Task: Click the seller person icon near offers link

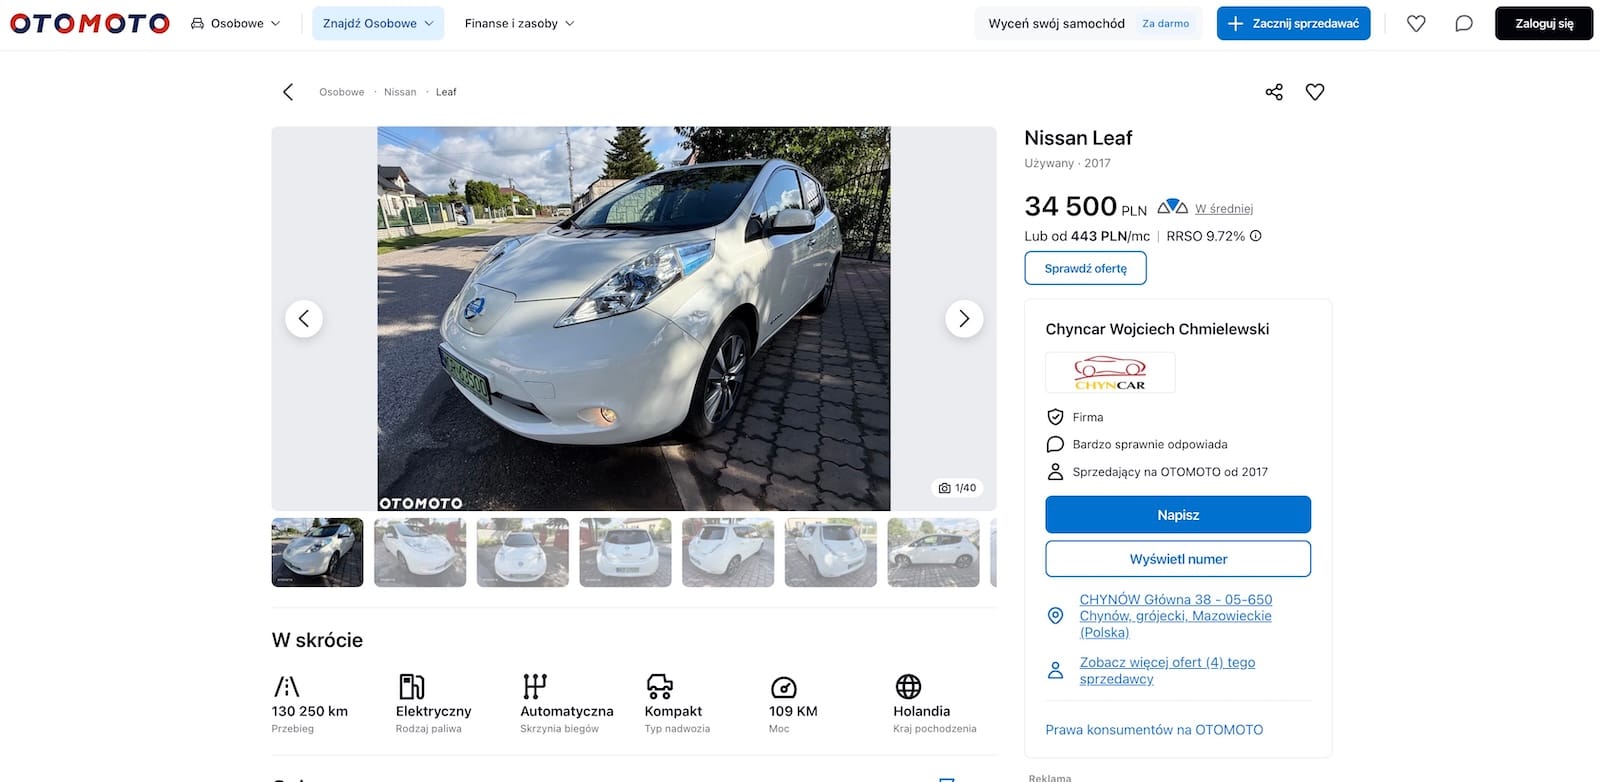Action: [x=1055, y=670]
